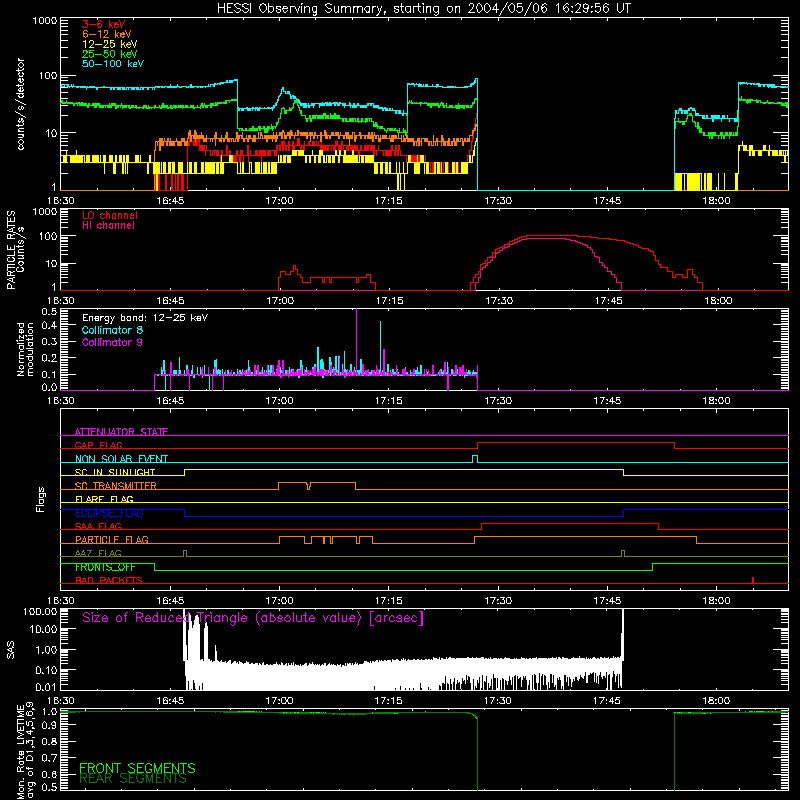The width and height of the screenshot is (800, 800).
Task: Select the Collimator 9 legend label
Action: pos(112,342)
